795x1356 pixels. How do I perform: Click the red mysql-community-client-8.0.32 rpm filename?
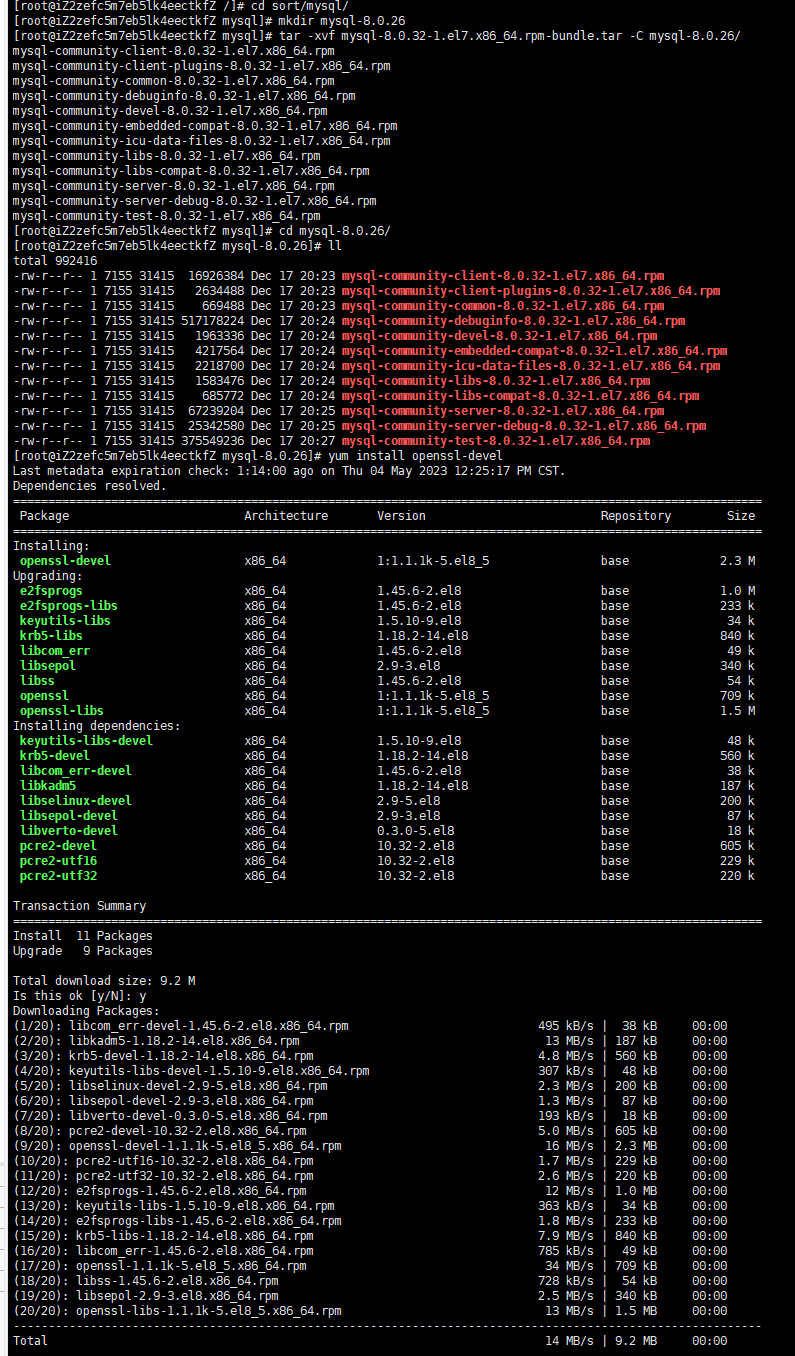pos(502,276)
